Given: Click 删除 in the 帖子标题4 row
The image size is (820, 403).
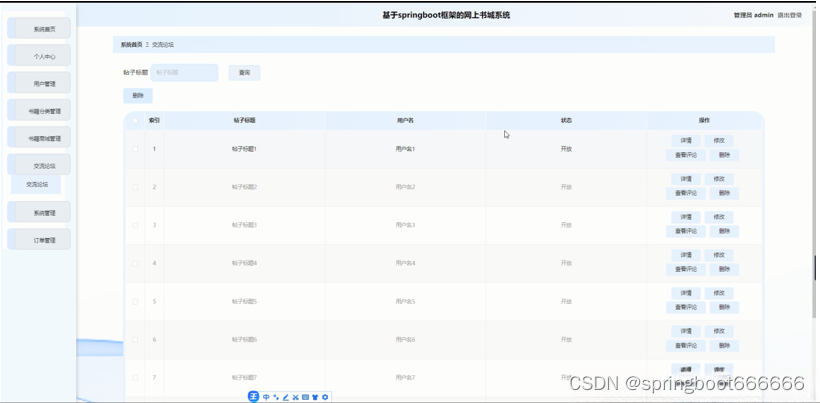Looking at the screenshot, I should tap(724, 269).
